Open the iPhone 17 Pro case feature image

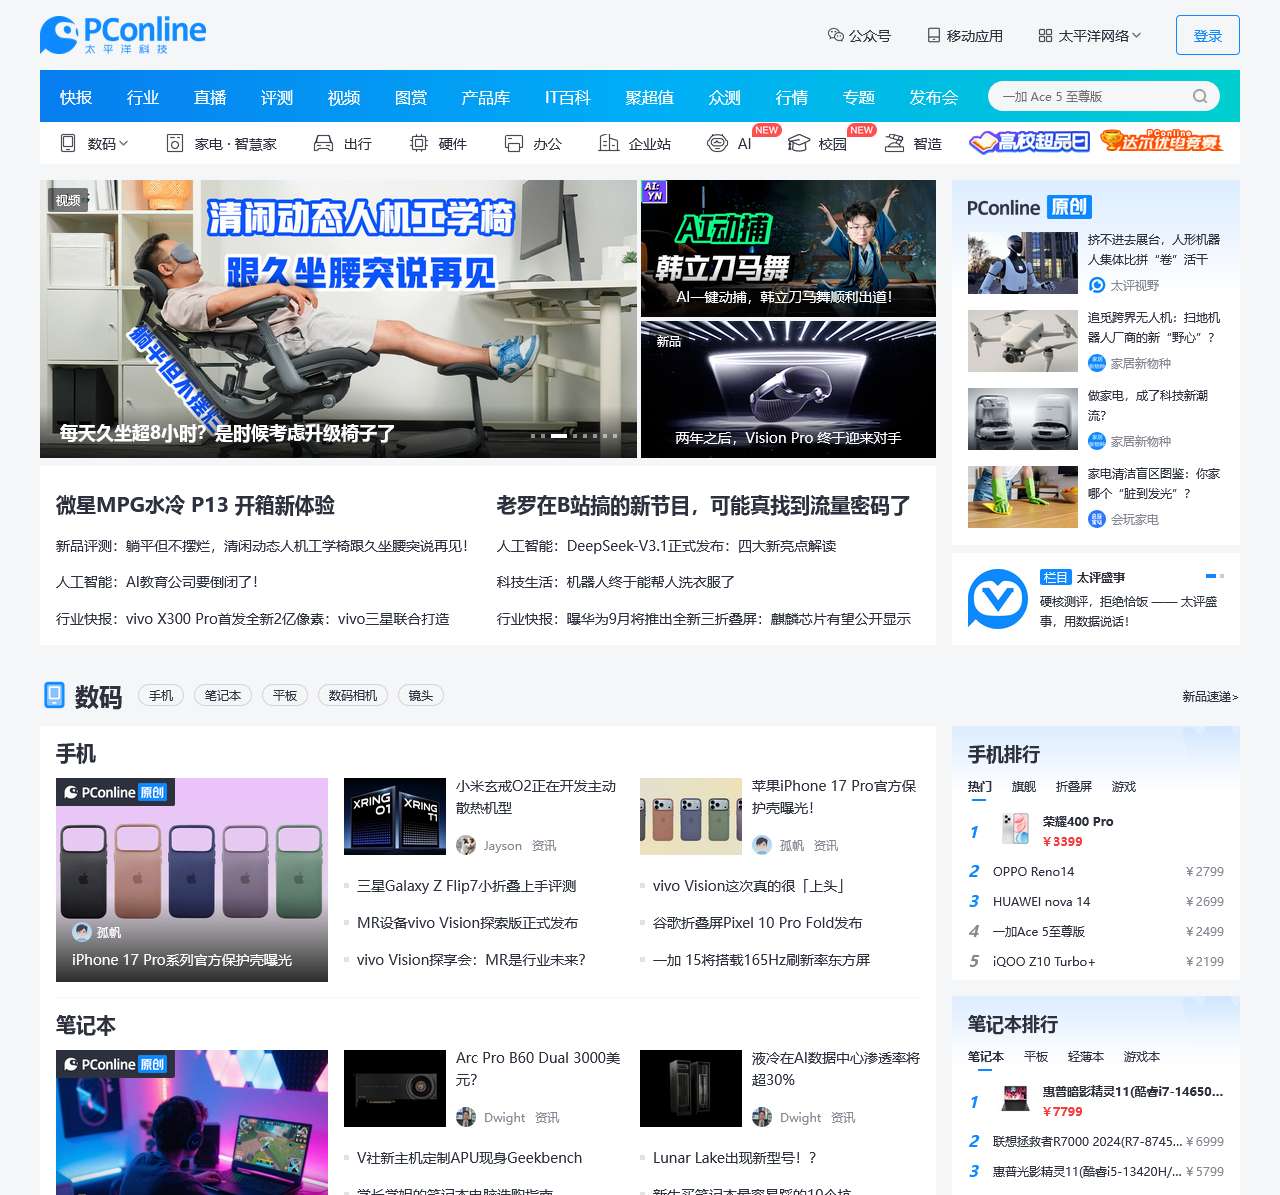point(192,880)
